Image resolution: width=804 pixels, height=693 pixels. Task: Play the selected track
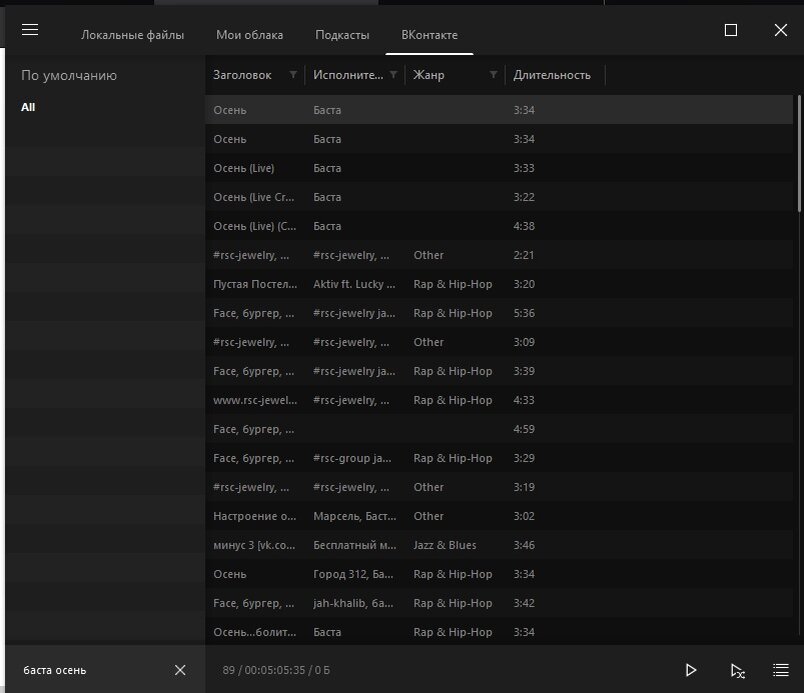(x=691, y=670)
